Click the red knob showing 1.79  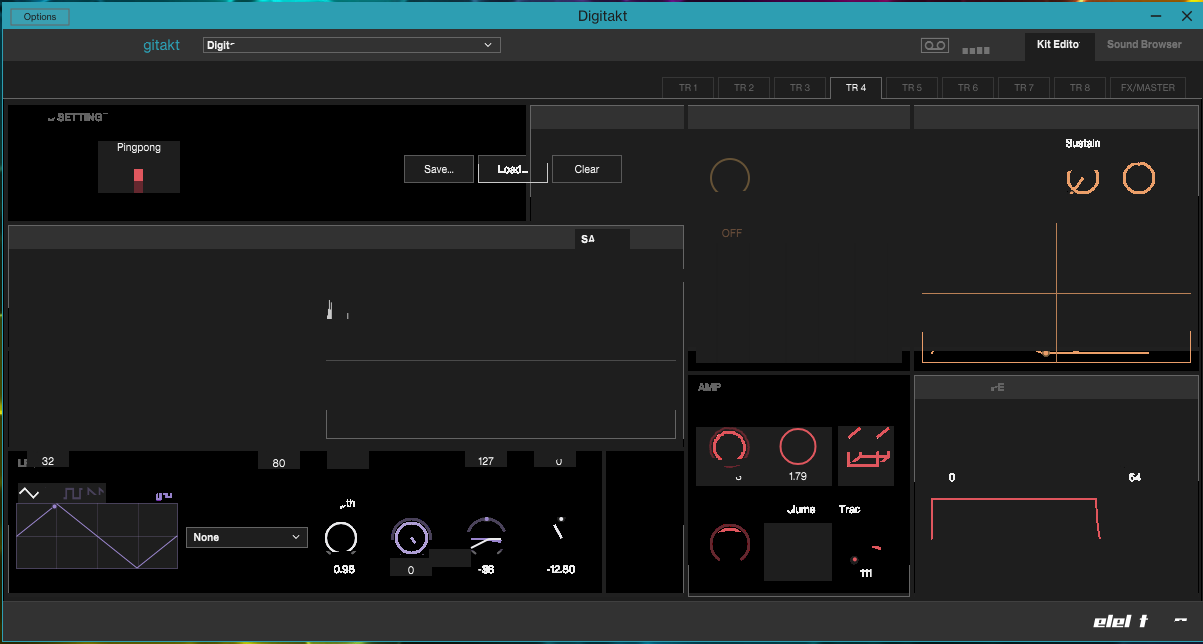797,446
